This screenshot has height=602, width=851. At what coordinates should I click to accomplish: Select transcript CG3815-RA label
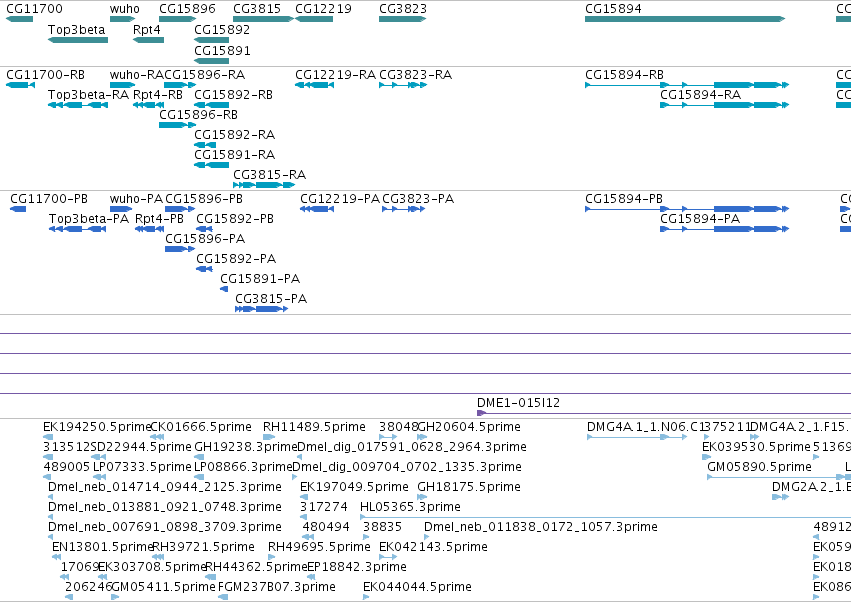270,175
